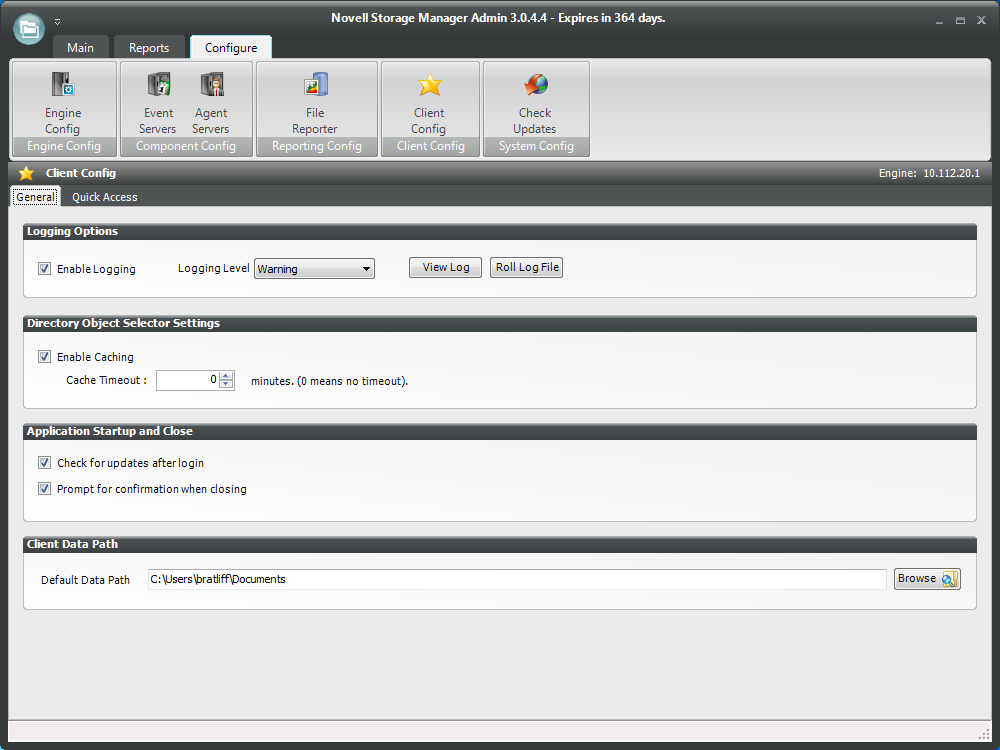Click the Default Data Path field
This screenshot has width=1000, height=750.
pos(517,579)
